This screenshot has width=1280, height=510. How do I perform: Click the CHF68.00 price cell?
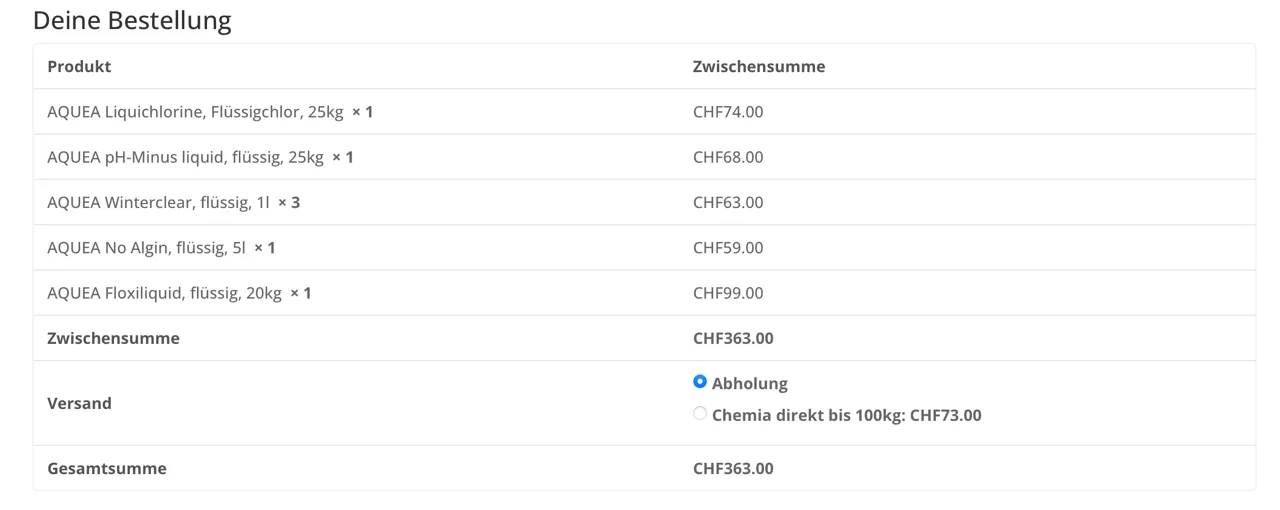click(728, 157)
